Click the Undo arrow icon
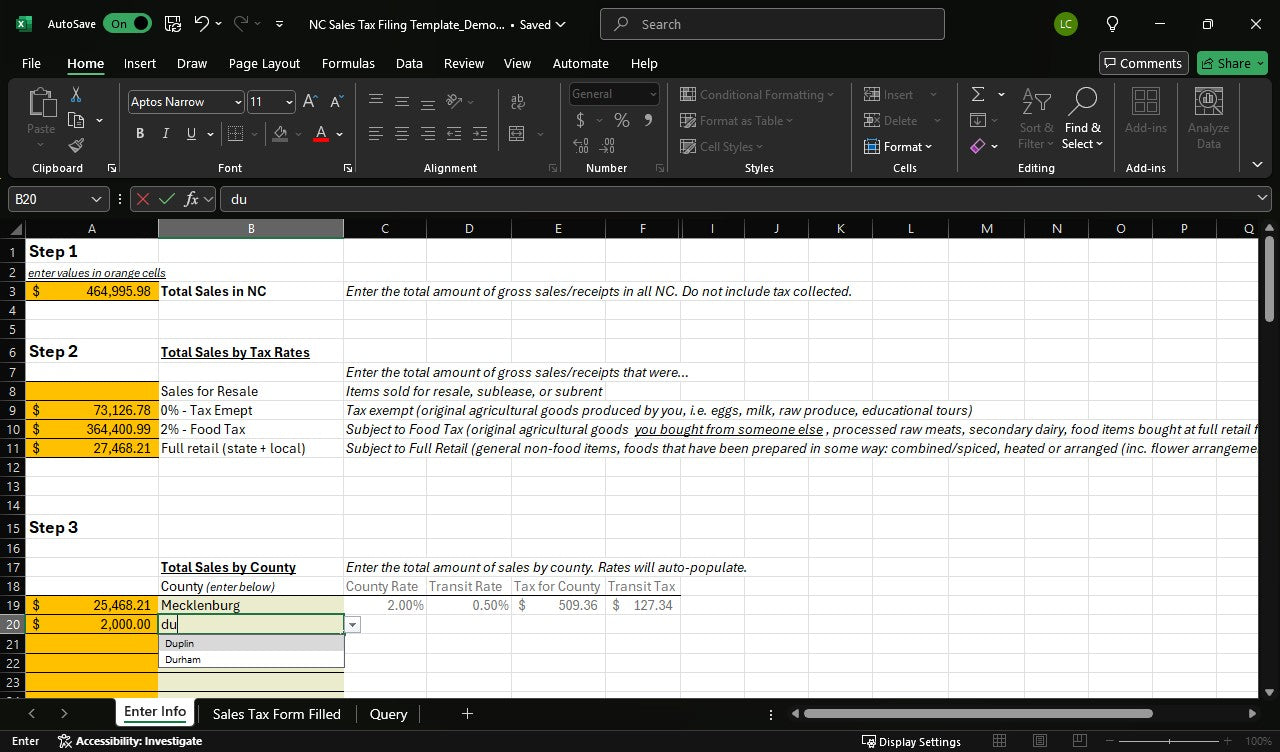Image resolution: width=1280 pixels, height=752 pixels. pos(202,24)
